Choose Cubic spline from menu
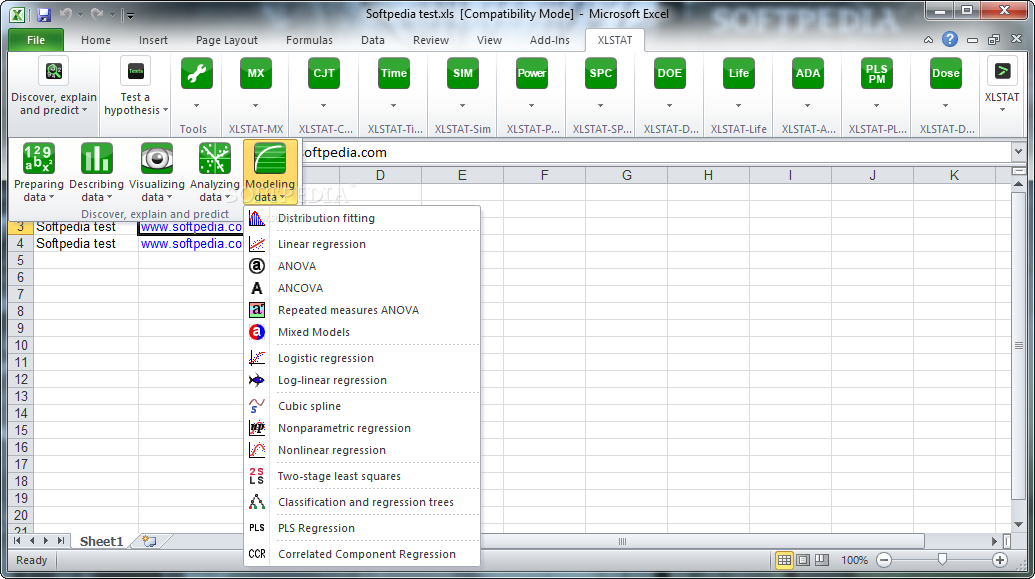Viewport: 1035px width, 579px height. [x=362, y=406]
